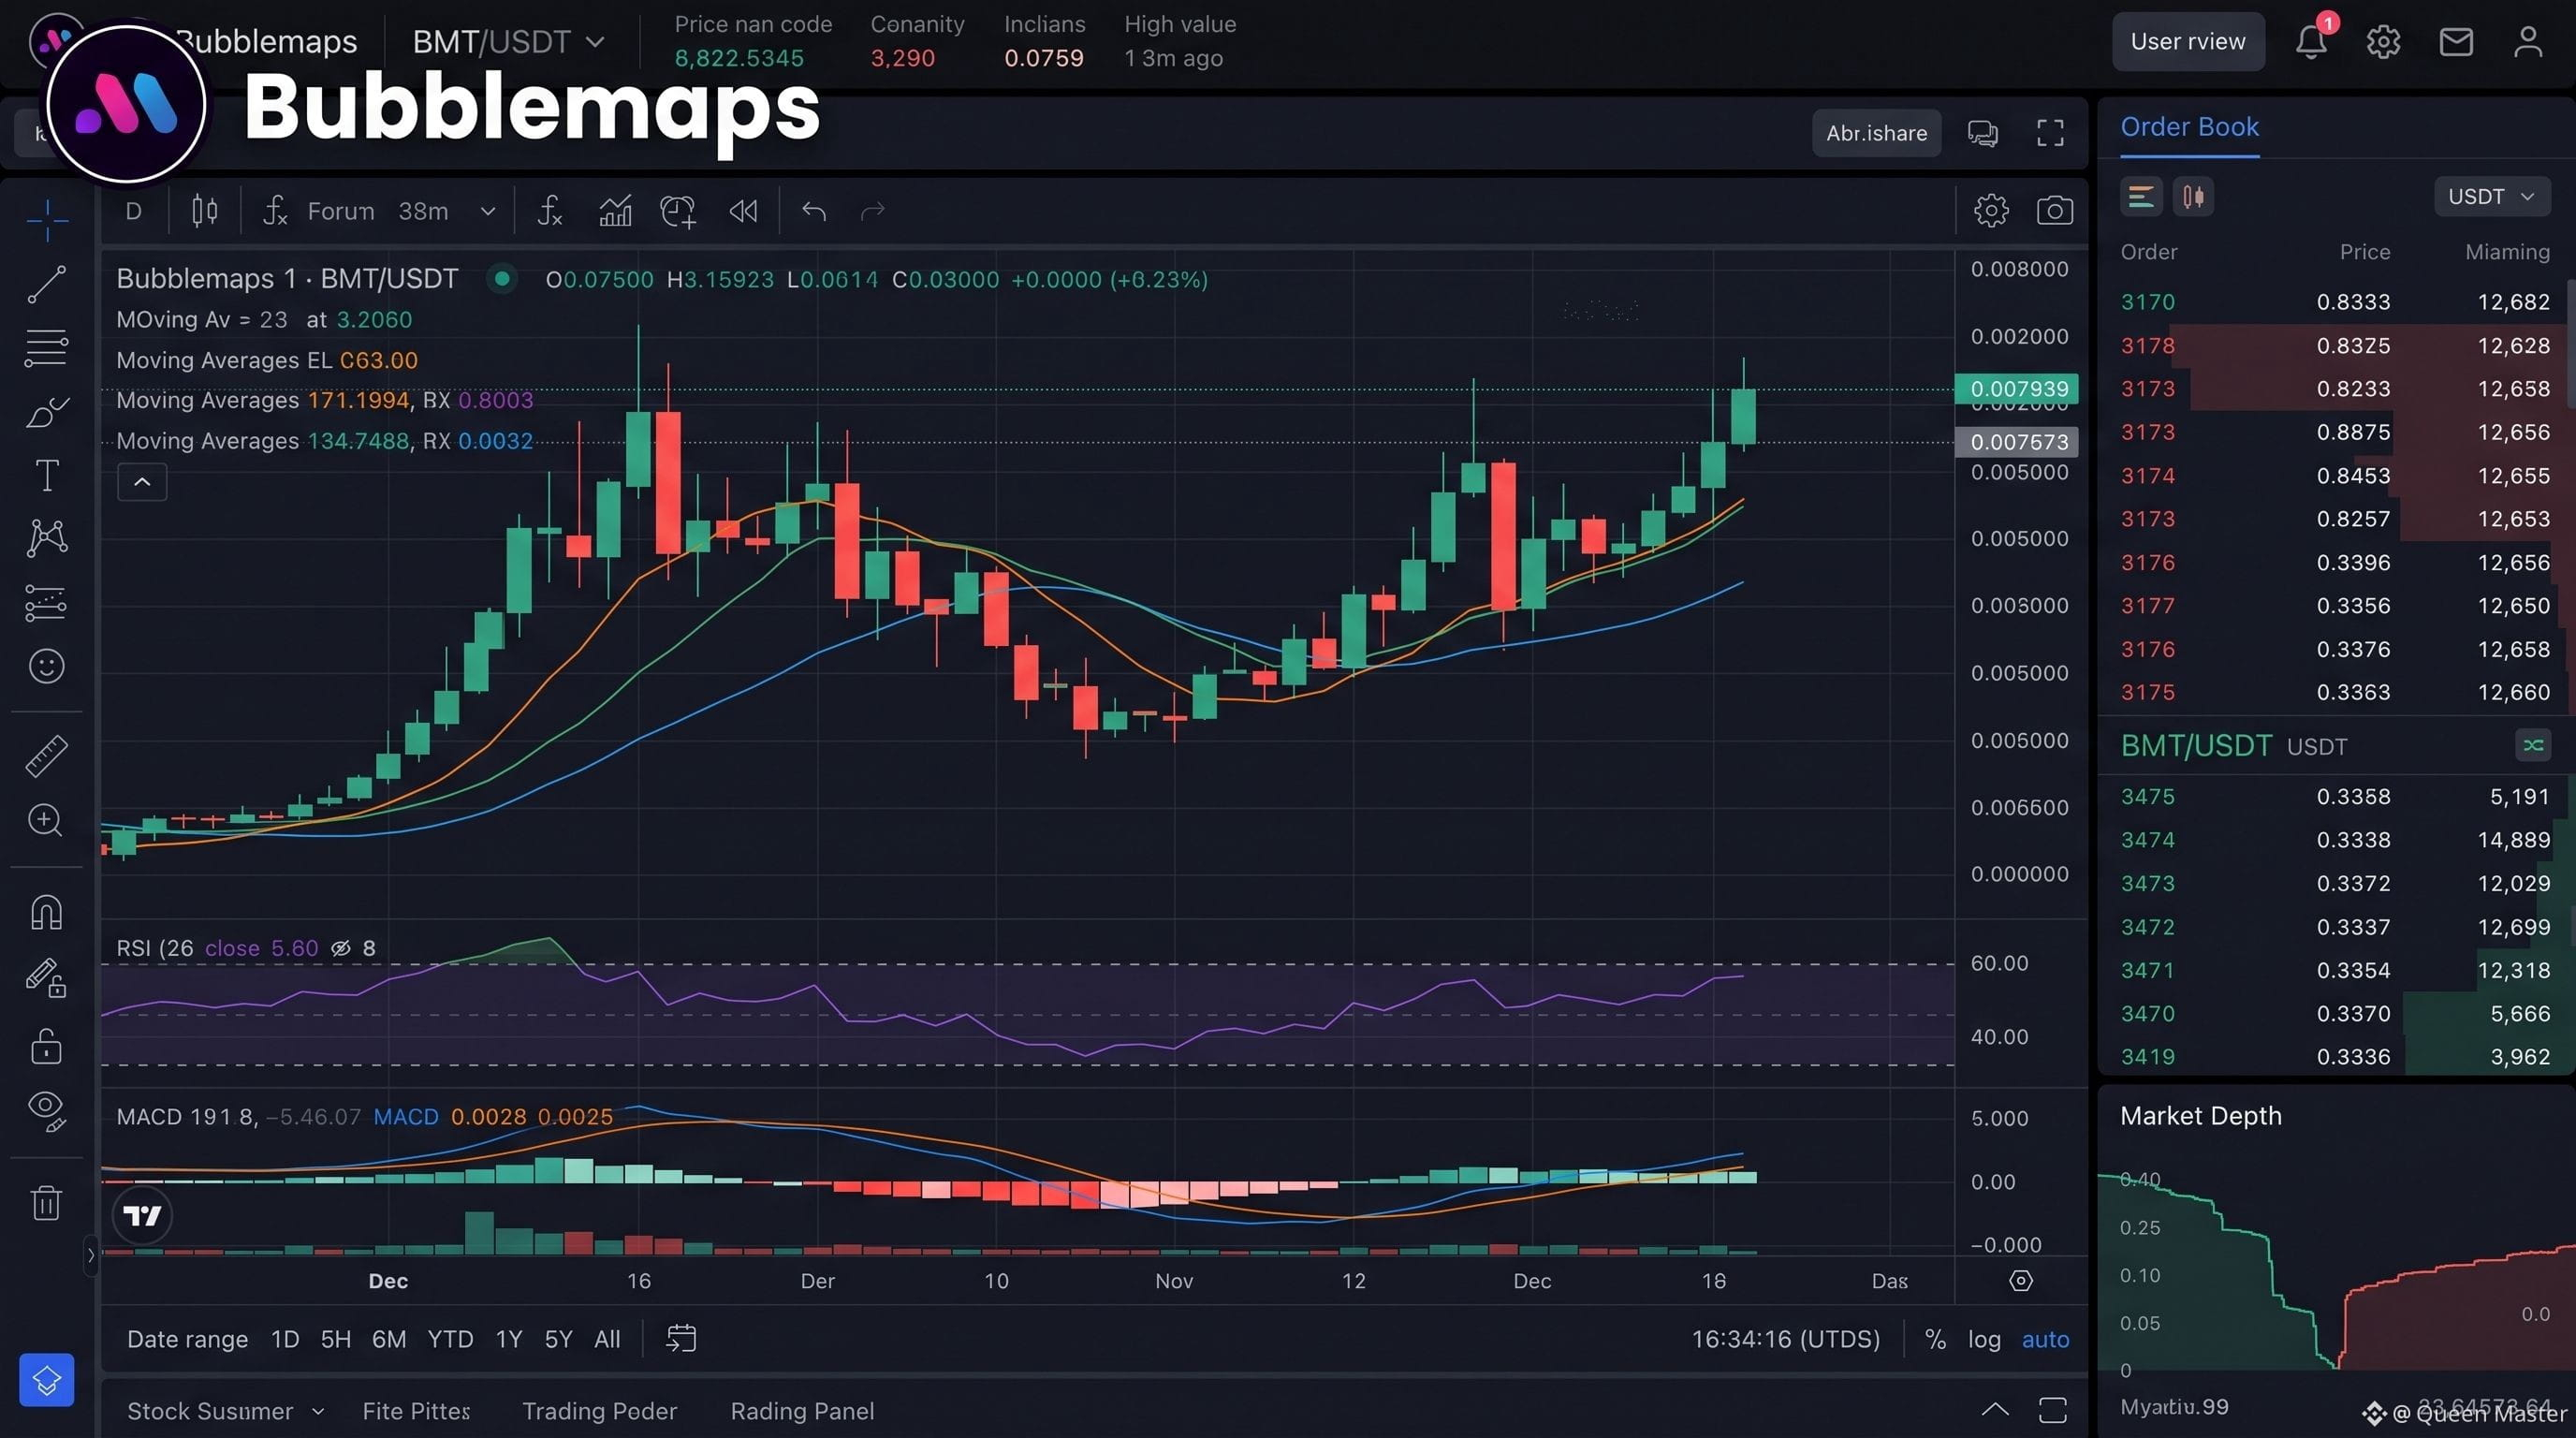Select the YTD date range
This screenshot has height=1438, width=2576.
[450, 1339]
